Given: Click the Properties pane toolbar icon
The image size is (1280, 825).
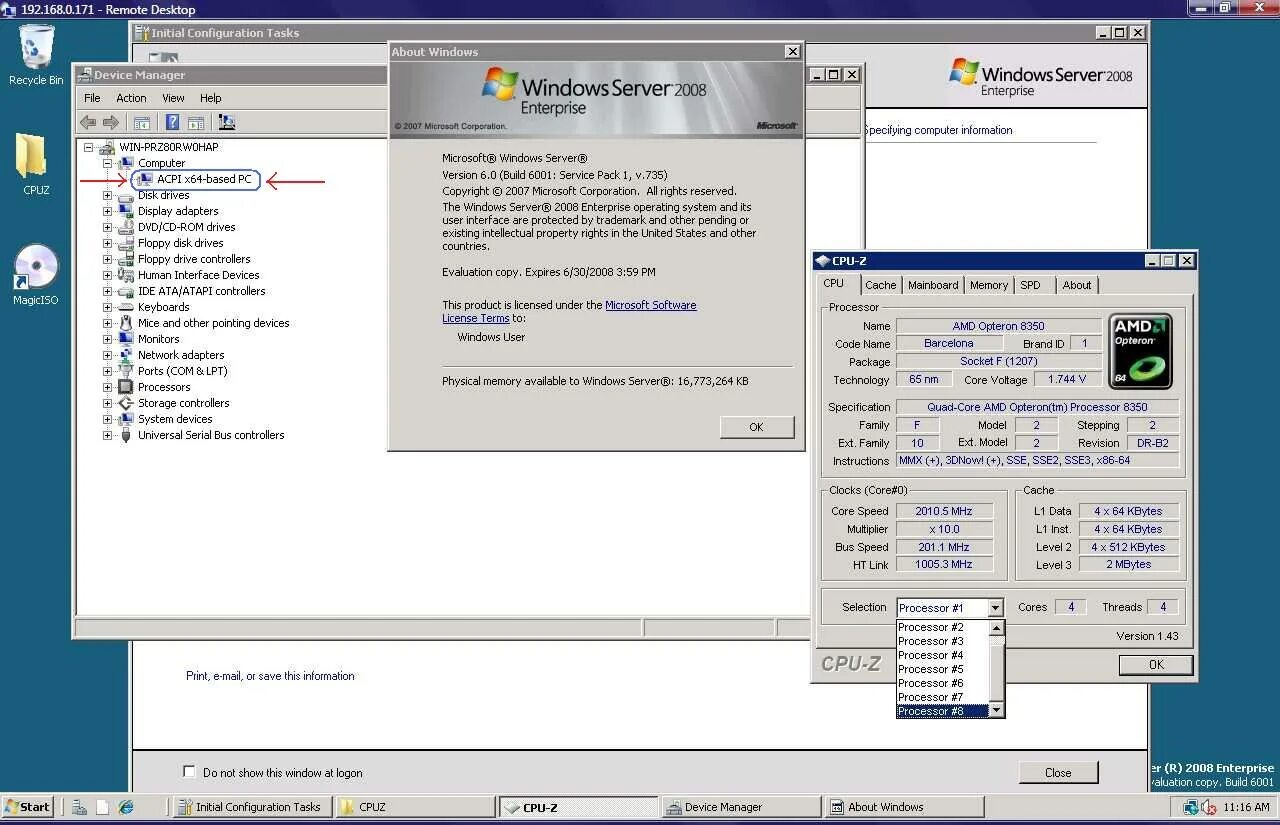Looking at the screenshot, I should coord(196,122).
